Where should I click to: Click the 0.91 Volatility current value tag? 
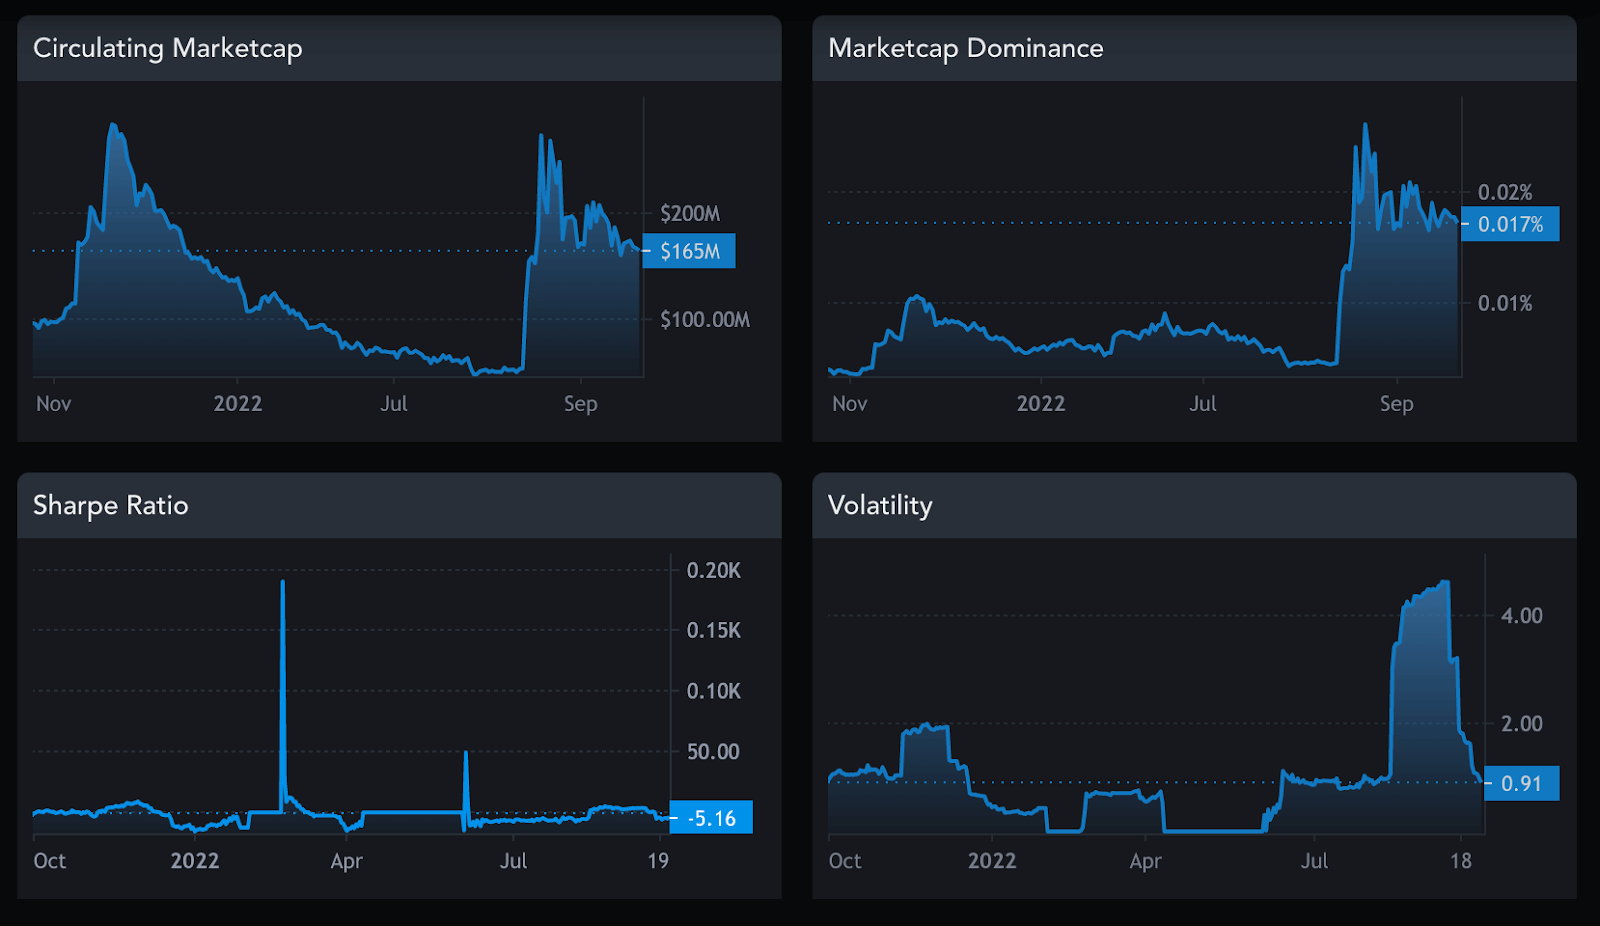pyautogui.click(x=1521, y=784)
